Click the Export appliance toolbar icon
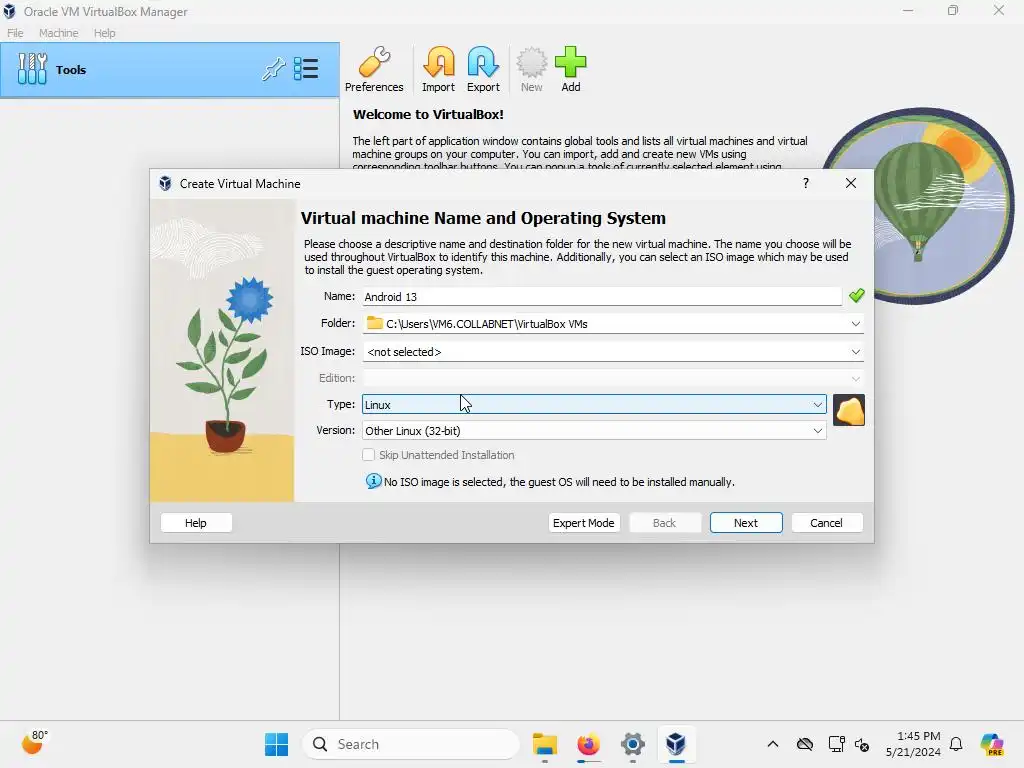This screenshot has height=768, width=1024. click(x=483, y=70)
